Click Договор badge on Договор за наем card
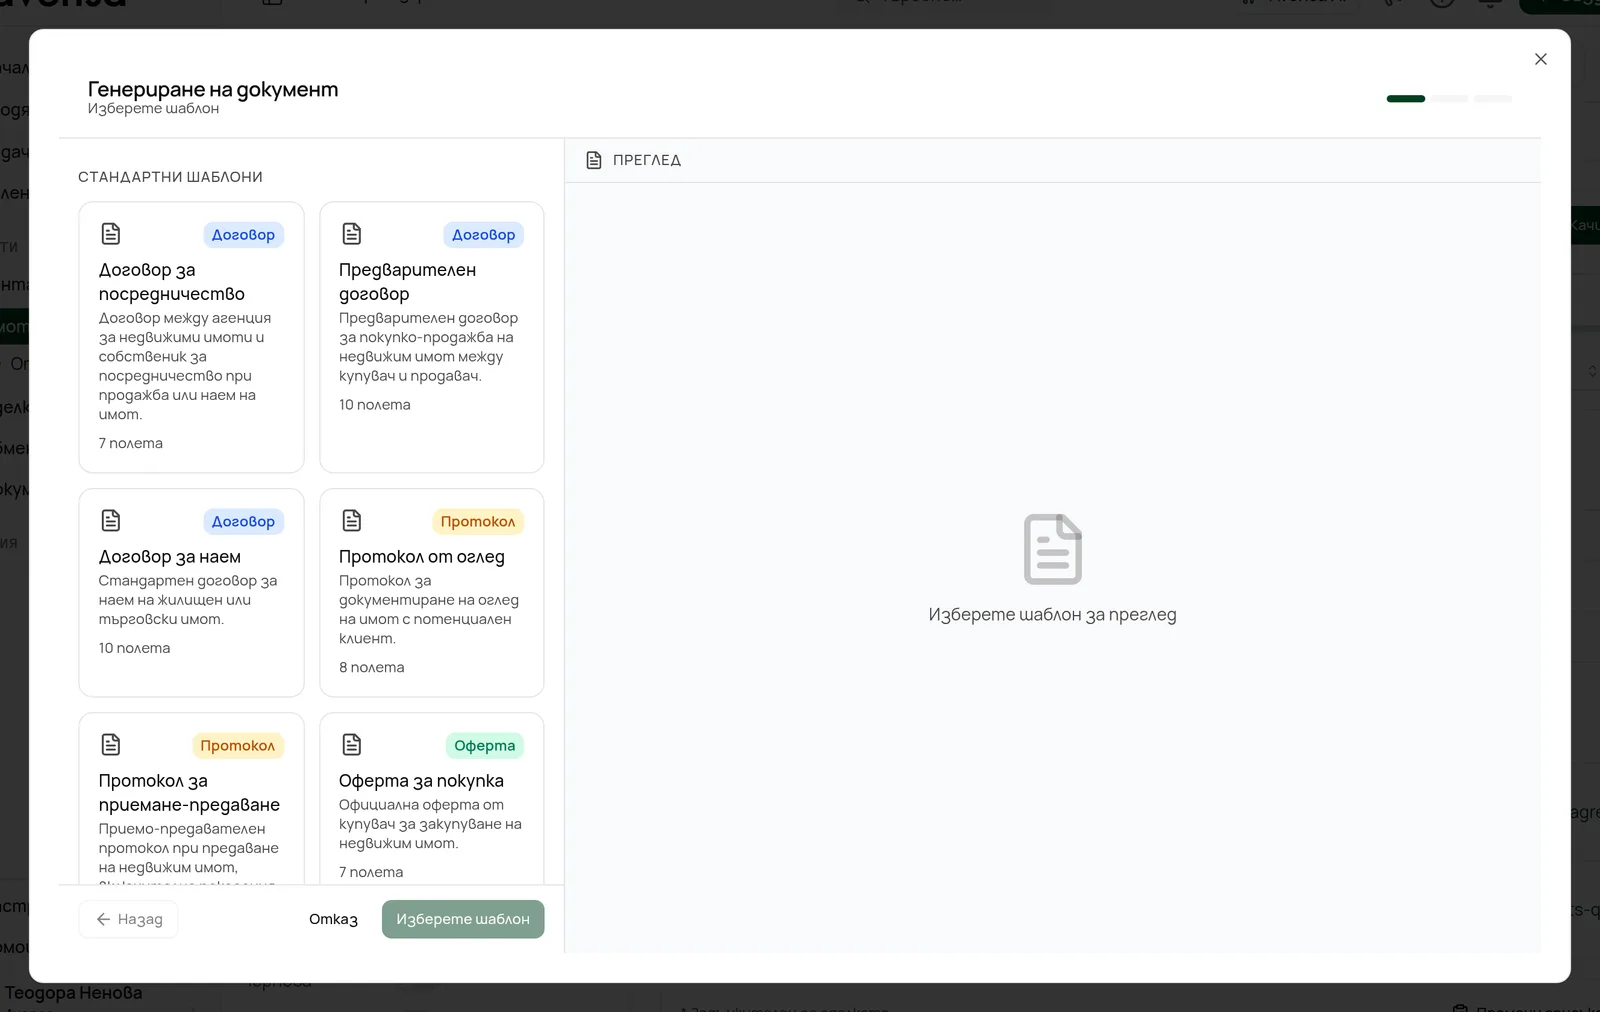1600x1012 pixels. pos(243,522)
